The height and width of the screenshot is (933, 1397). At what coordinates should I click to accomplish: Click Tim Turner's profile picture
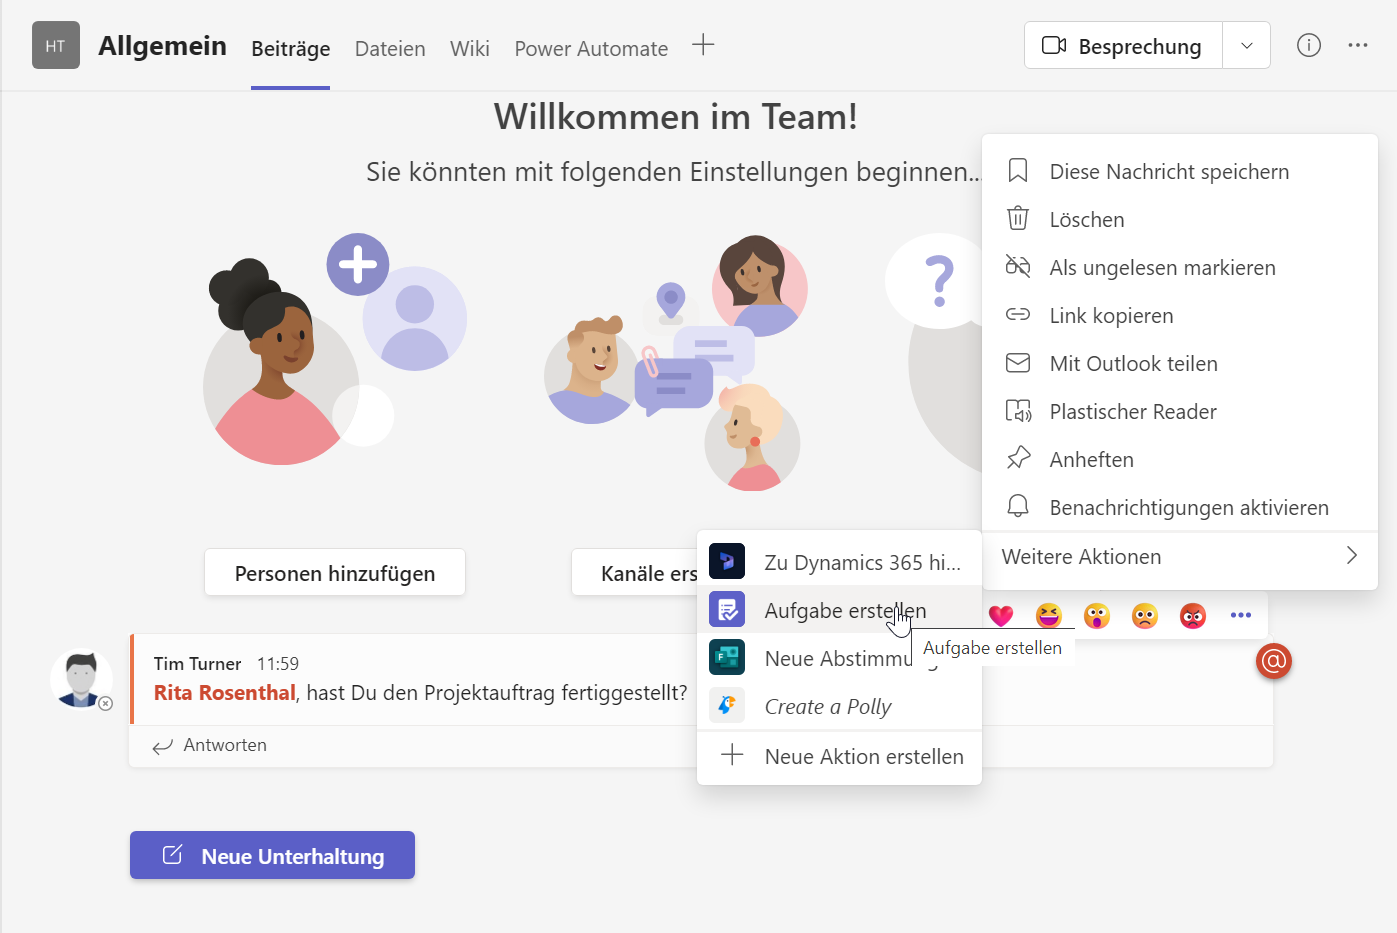81,679
